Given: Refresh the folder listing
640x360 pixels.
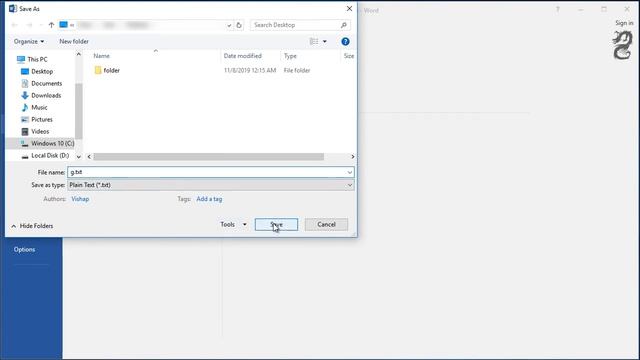Looking at the screenshot, I should pyautogui.click(x=239, y=25).
